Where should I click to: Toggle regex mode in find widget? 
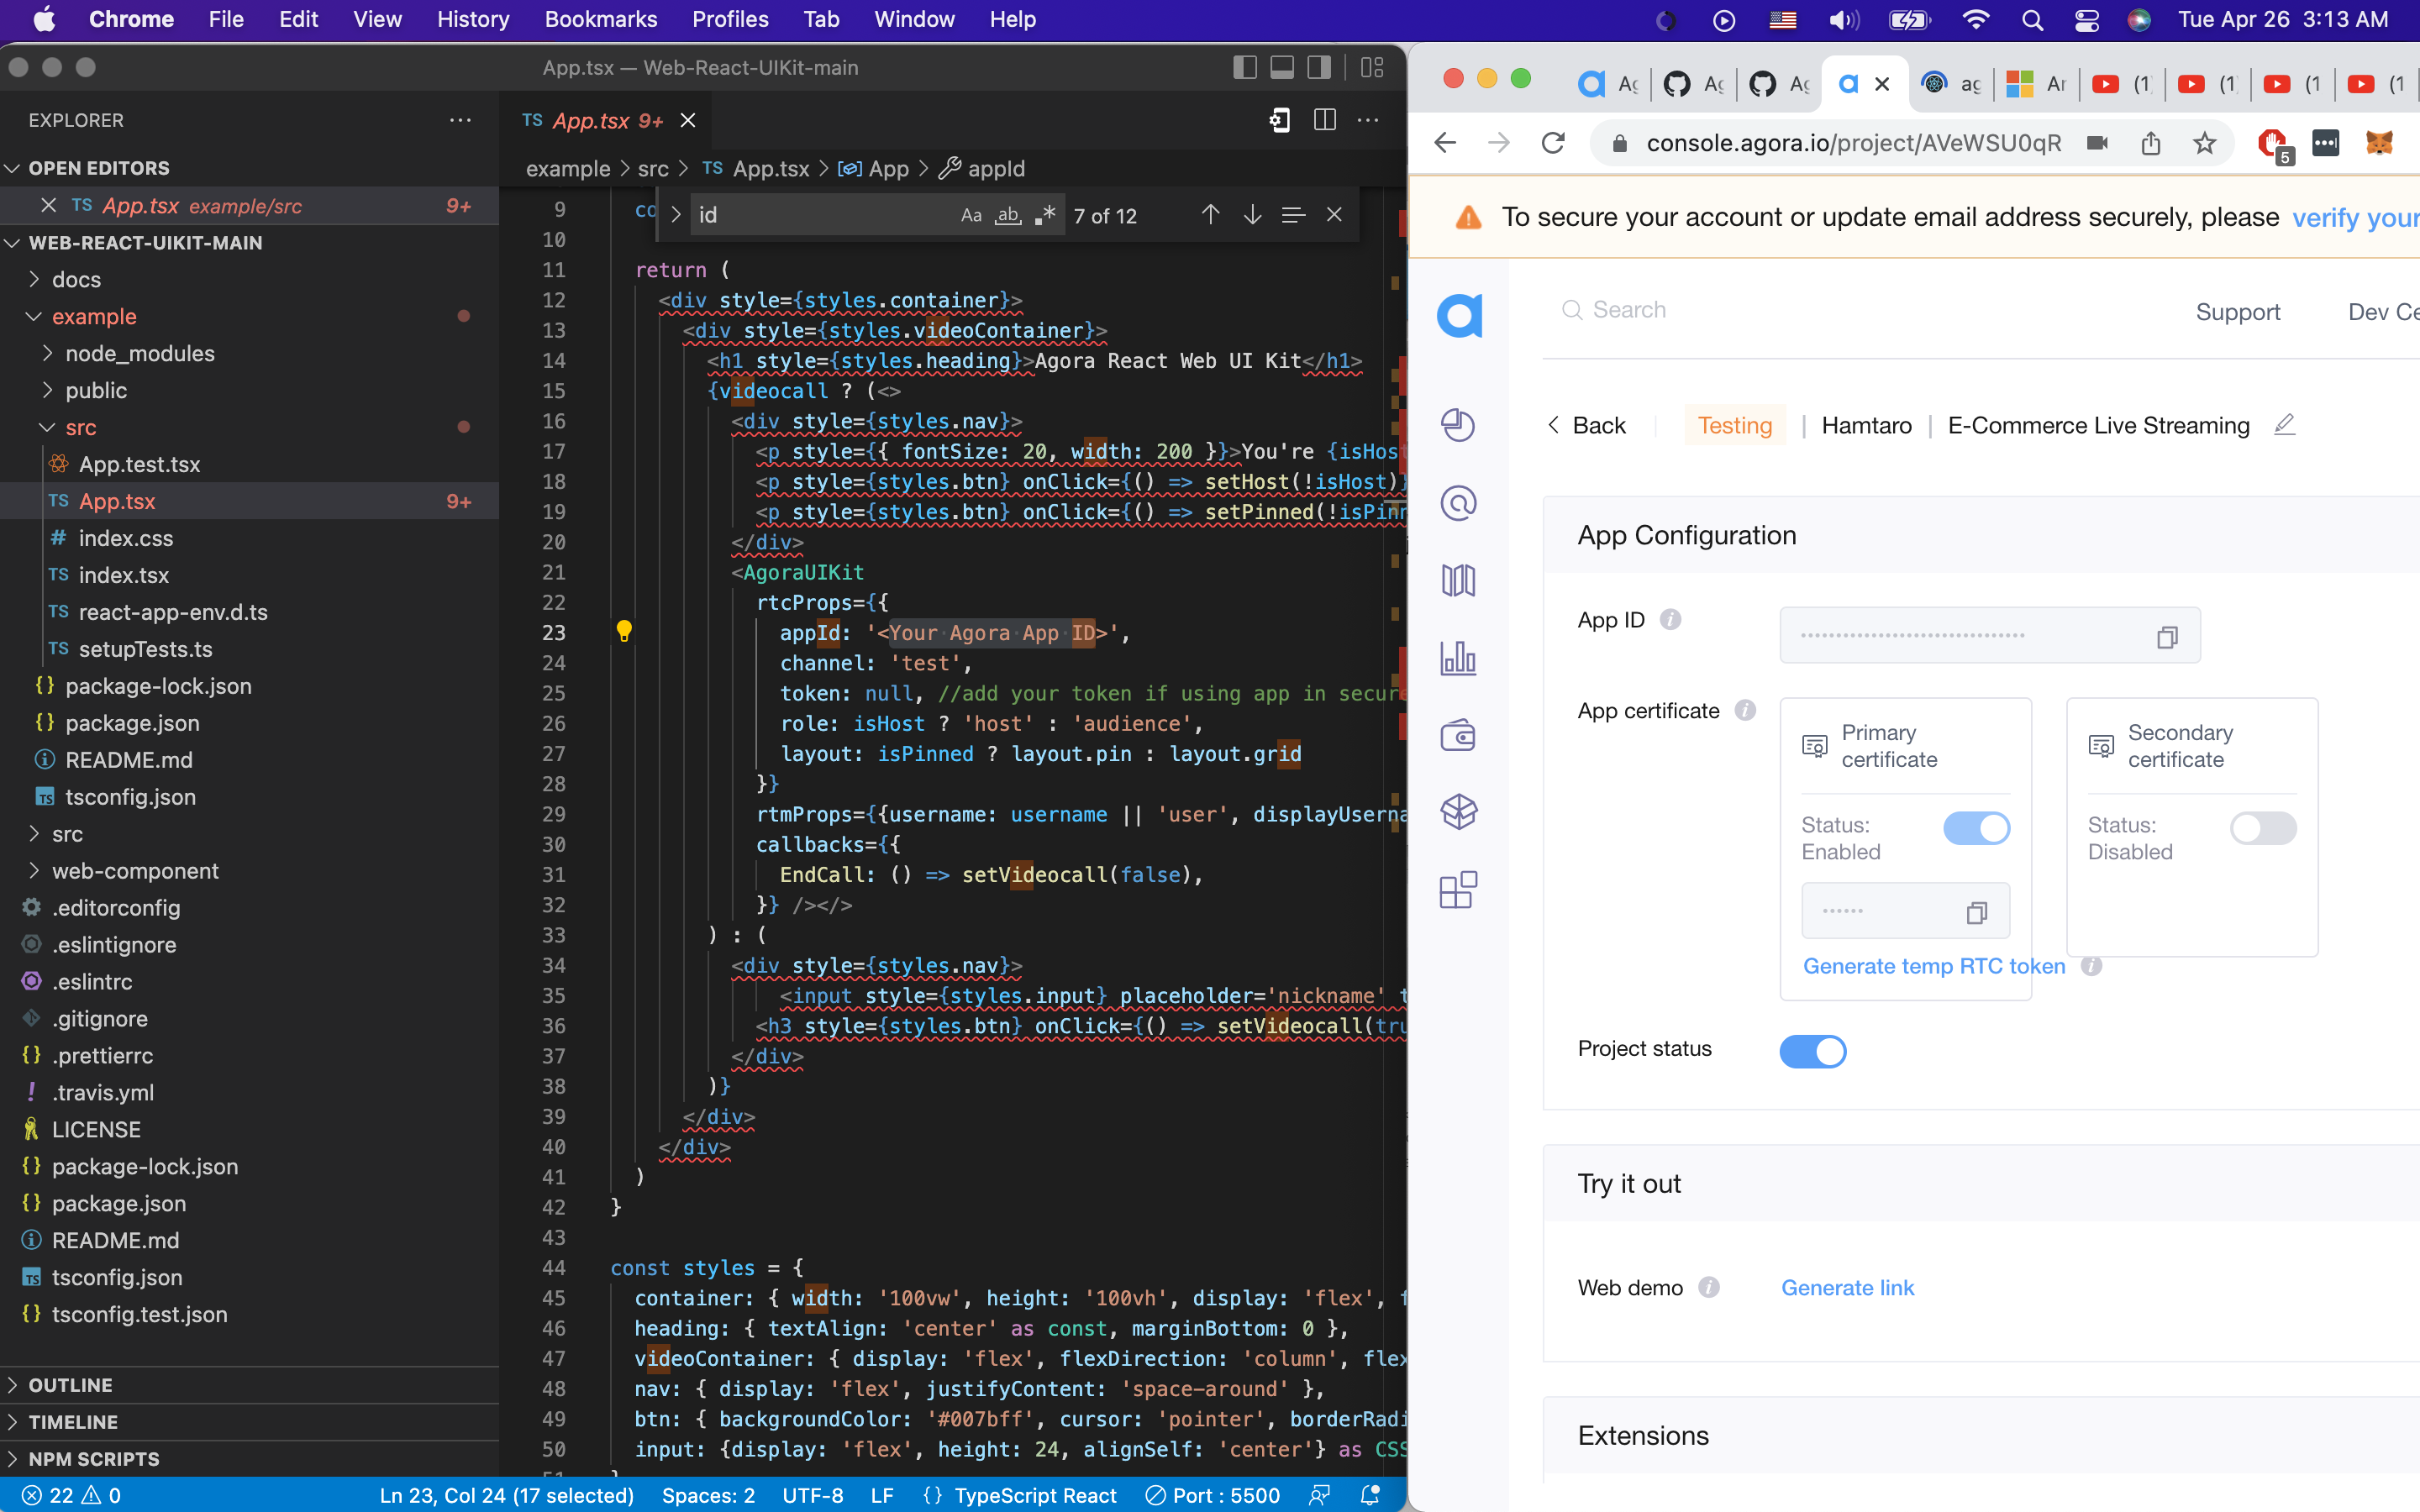pyautogui.click(x=1045, y=215)
